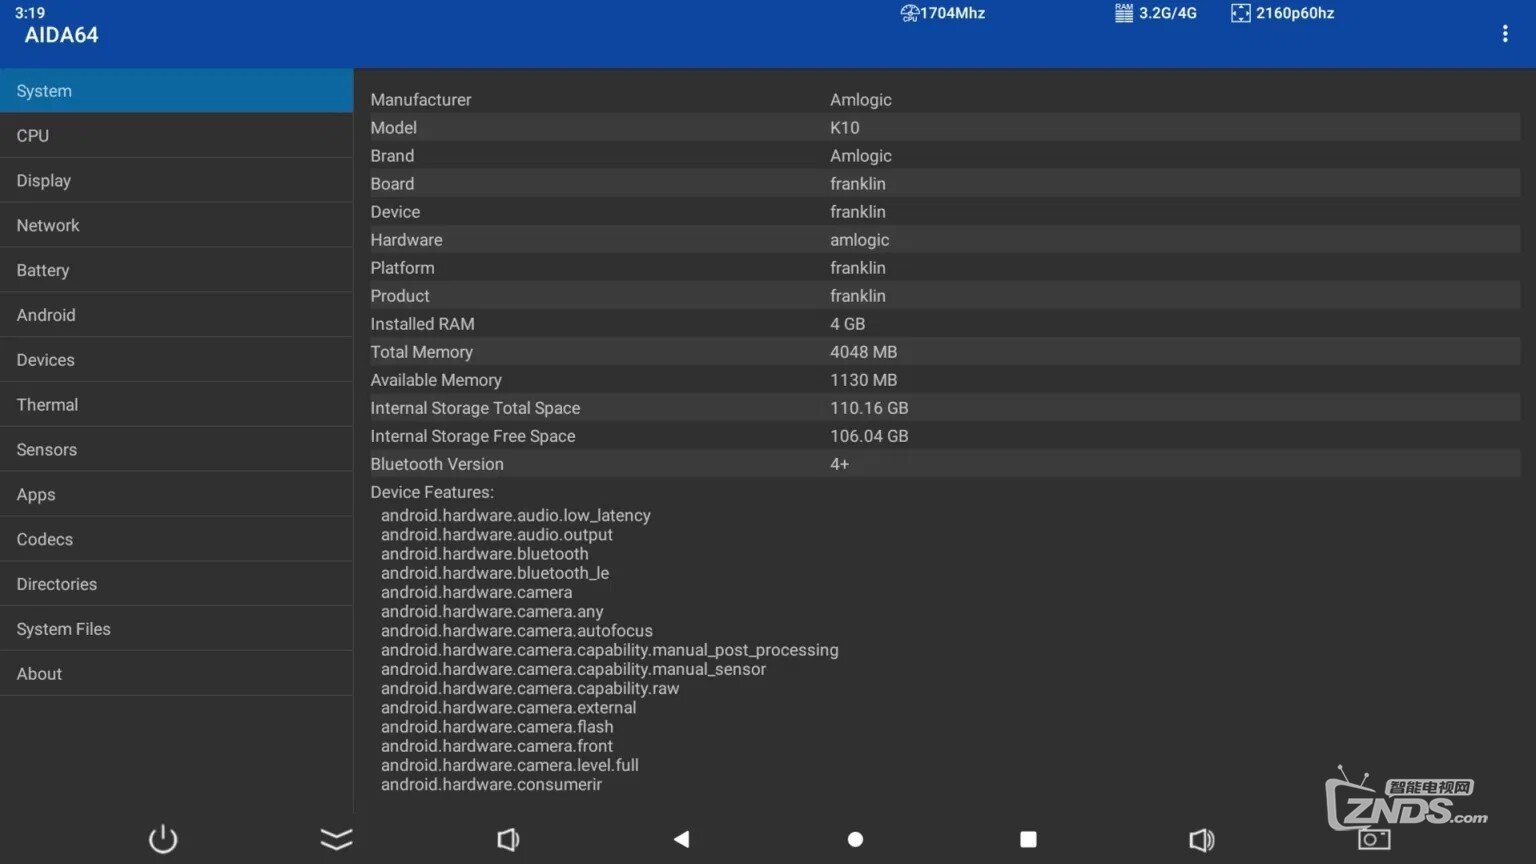View the System Files section
The width and height of the screenshot is (1536, 864).
(177, 629)
